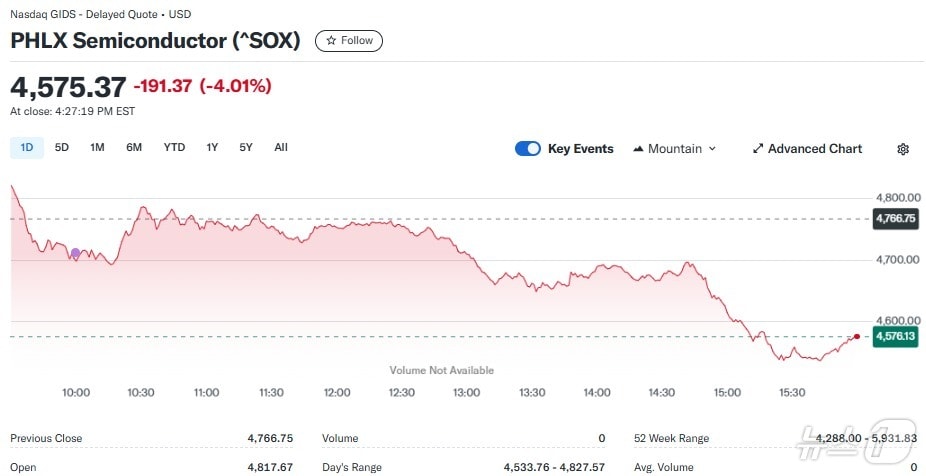Viewport: 926px width, 476px height.
Task: Switch to the 5D time range
Action: [62, 148]
